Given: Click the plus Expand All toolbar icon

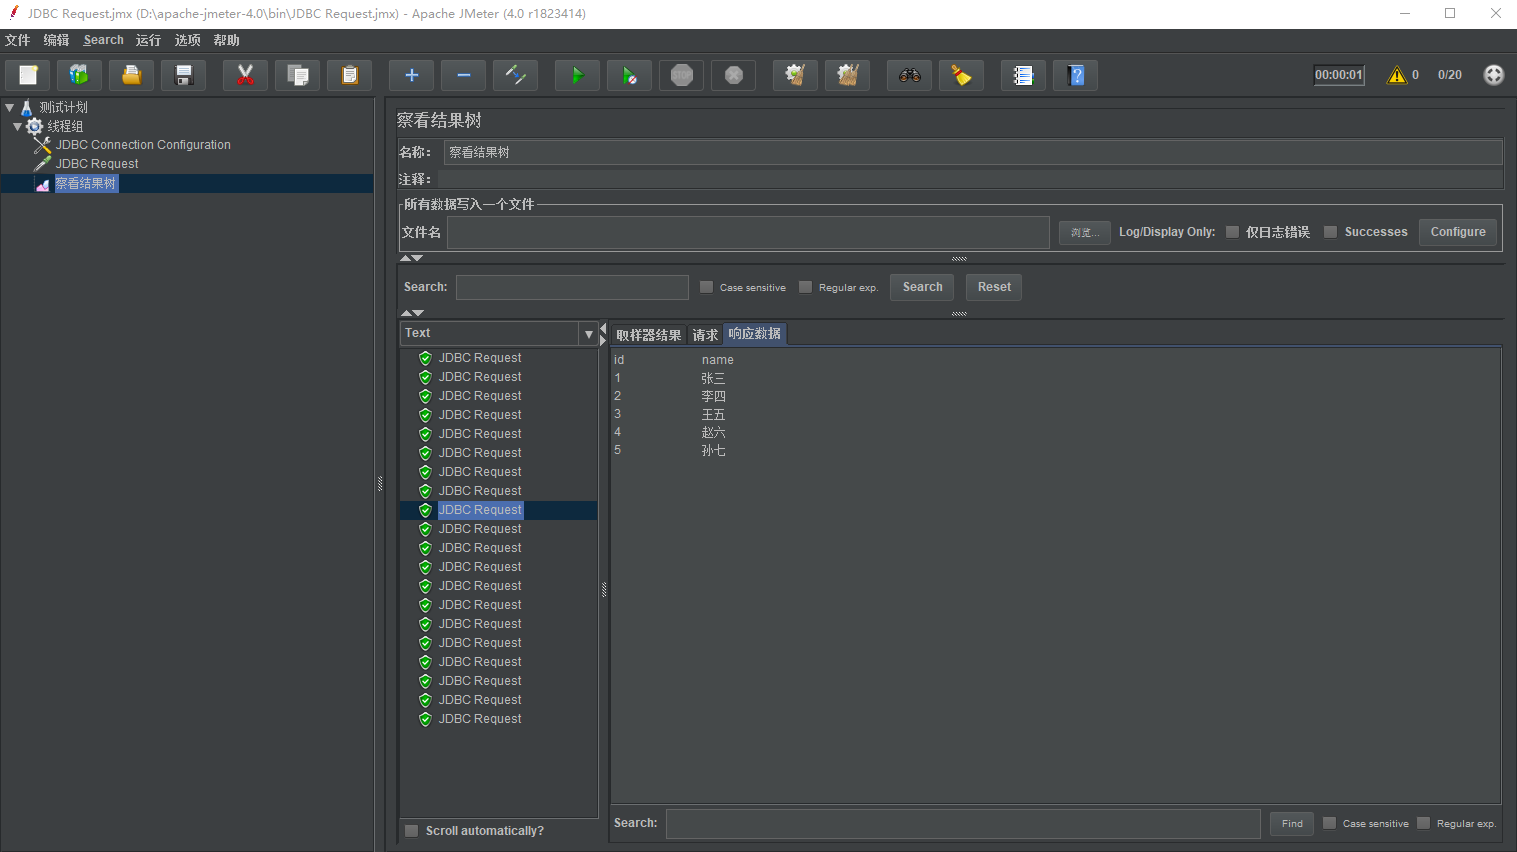Looking at the screenshot, I should pos(411,76).
